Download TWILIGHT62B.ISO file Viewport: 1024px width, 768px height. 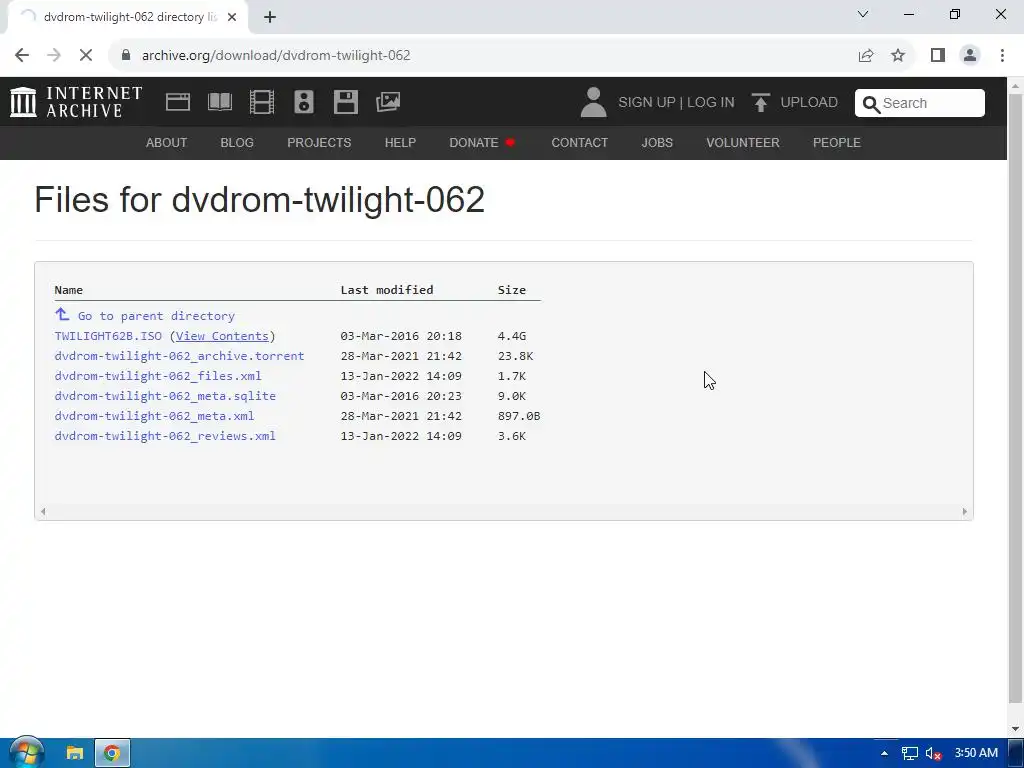tap(108, 336)
